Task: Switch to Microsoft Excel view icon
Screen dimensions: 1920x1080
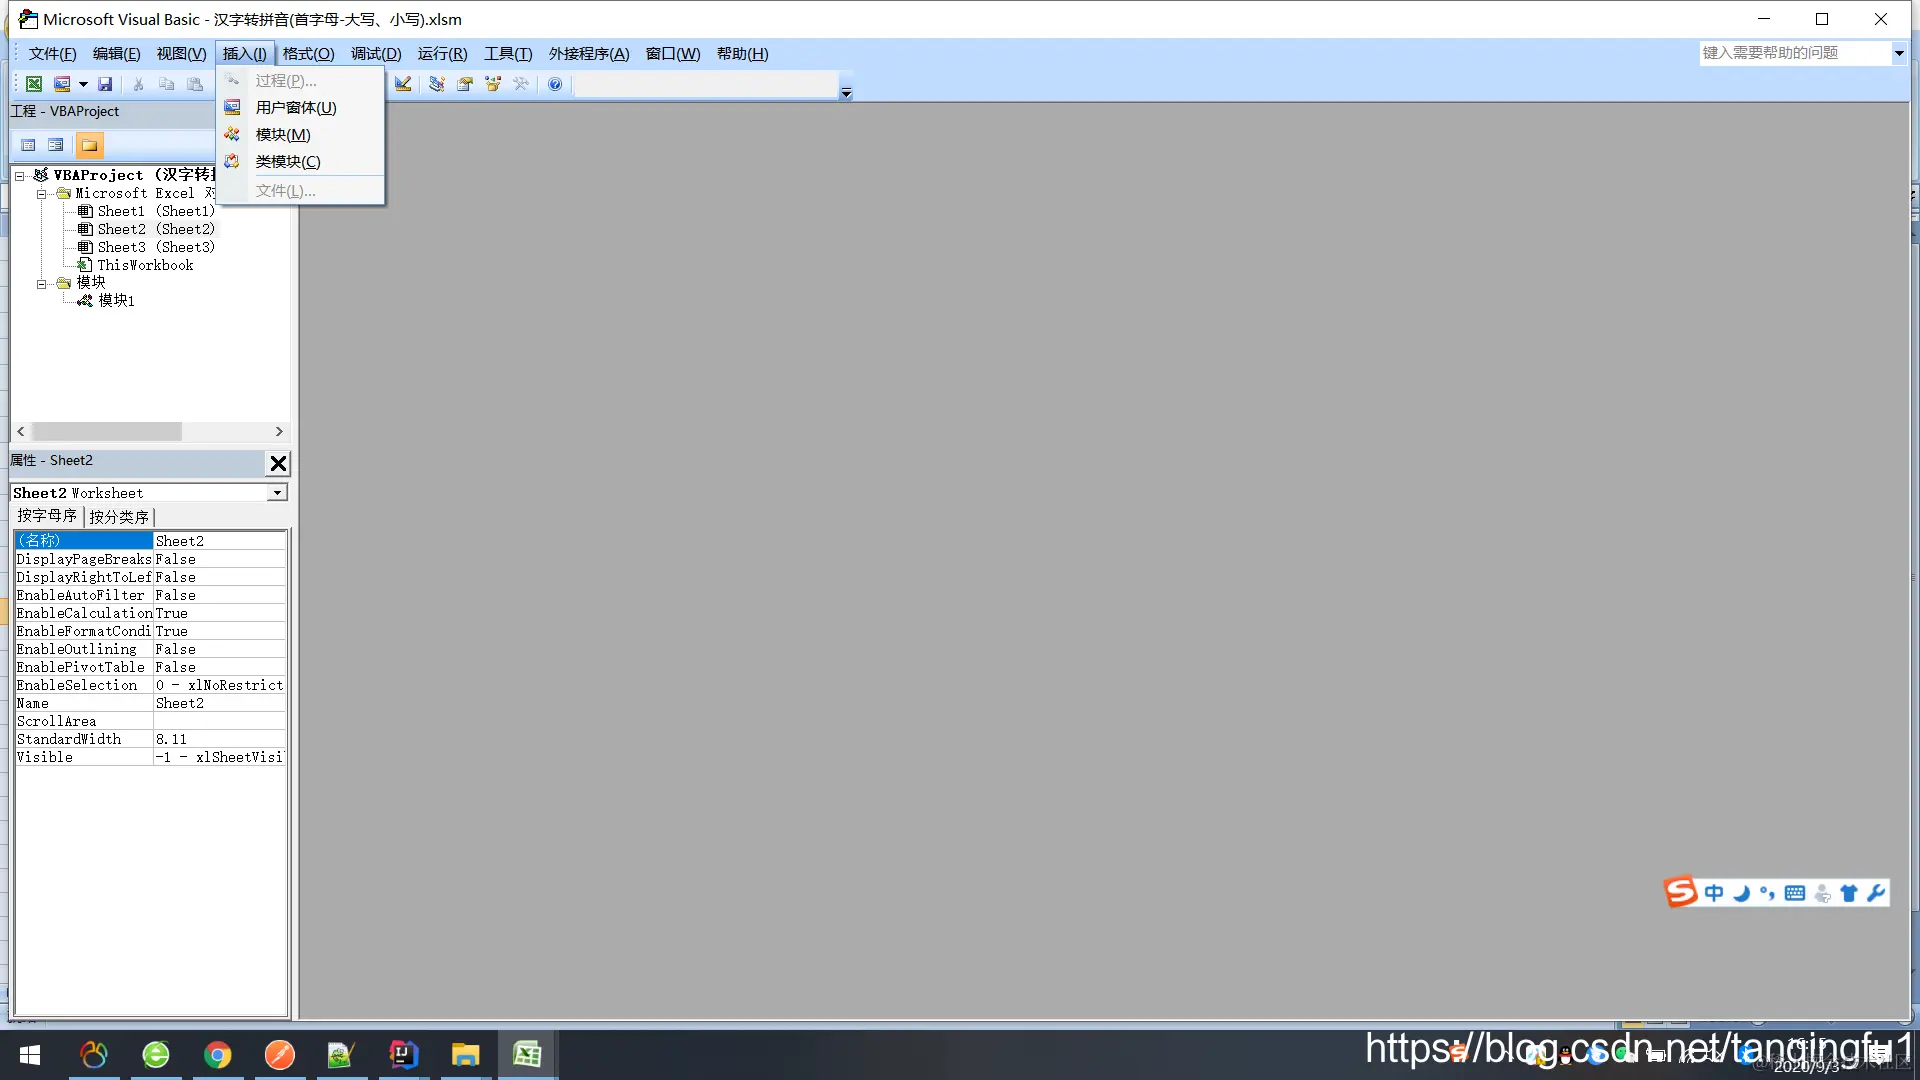Action: click(x=34, y=84)
